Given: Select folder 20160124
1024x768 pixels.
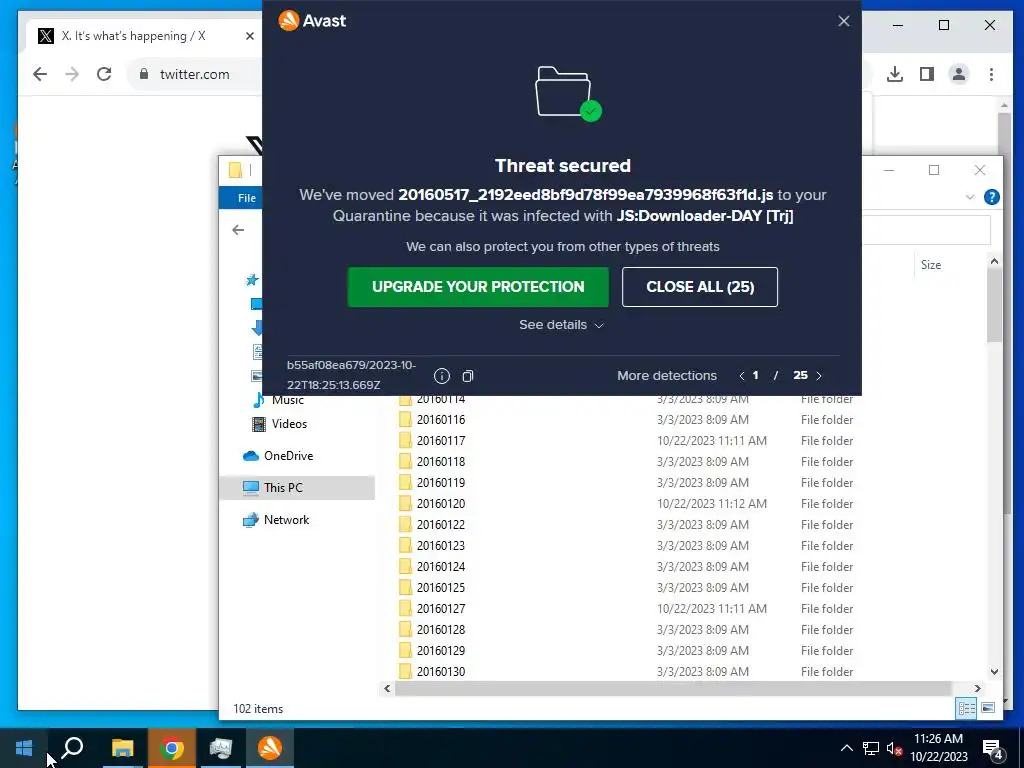Looking at the screenshot, I should click(627, 566).
